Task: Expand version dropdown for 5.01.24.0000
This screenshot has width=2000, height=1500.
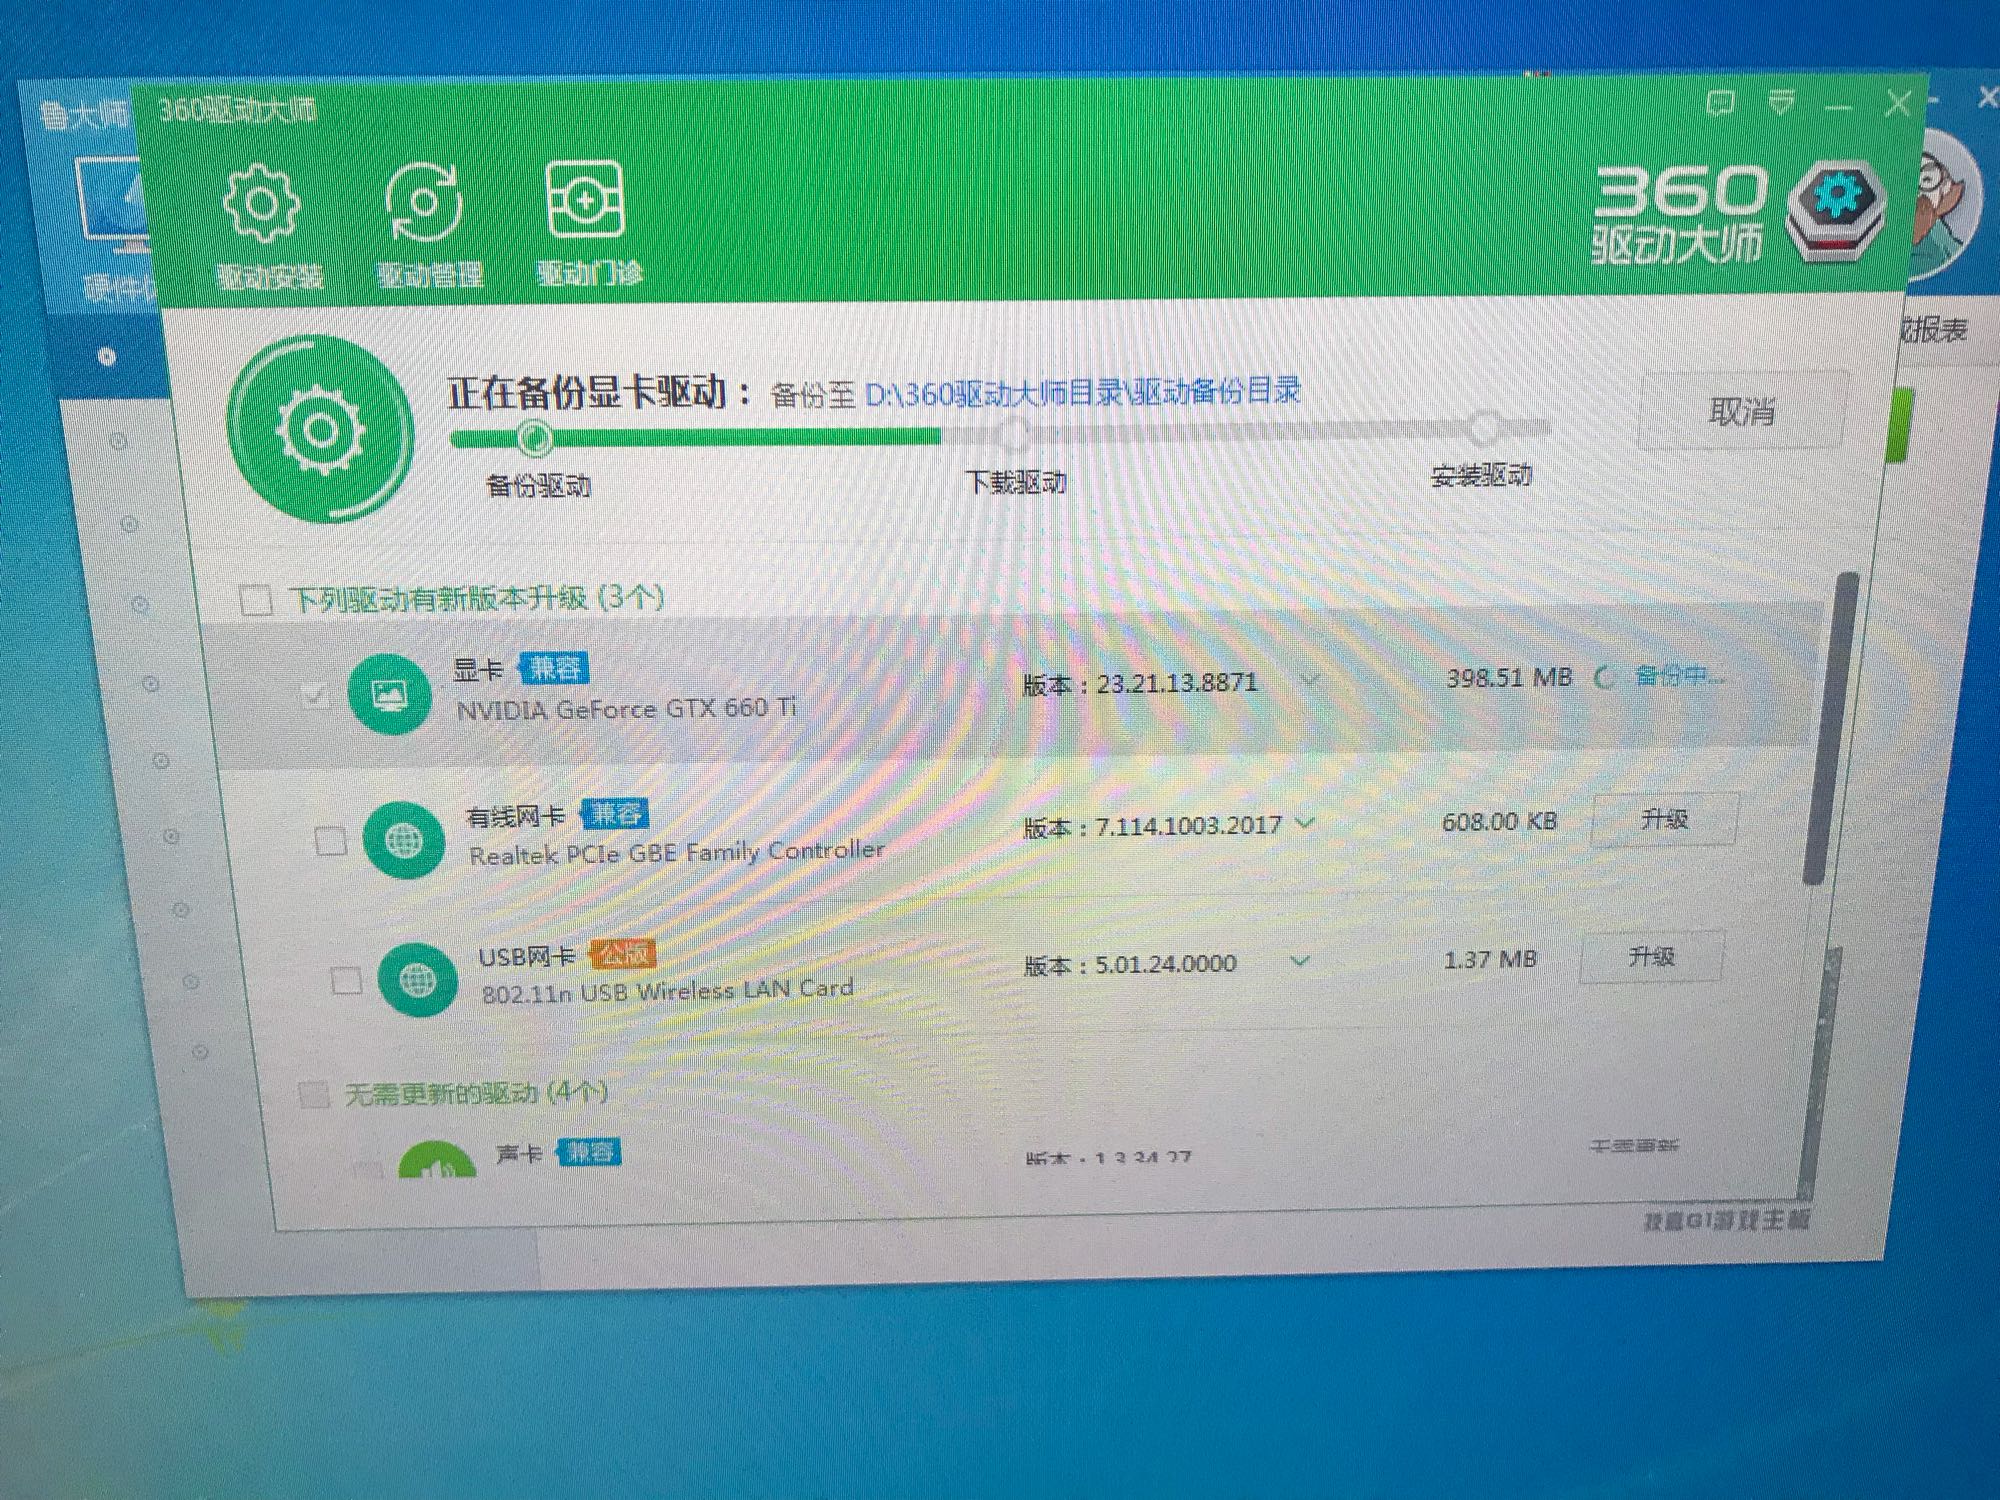Action: coord(1299,961)
